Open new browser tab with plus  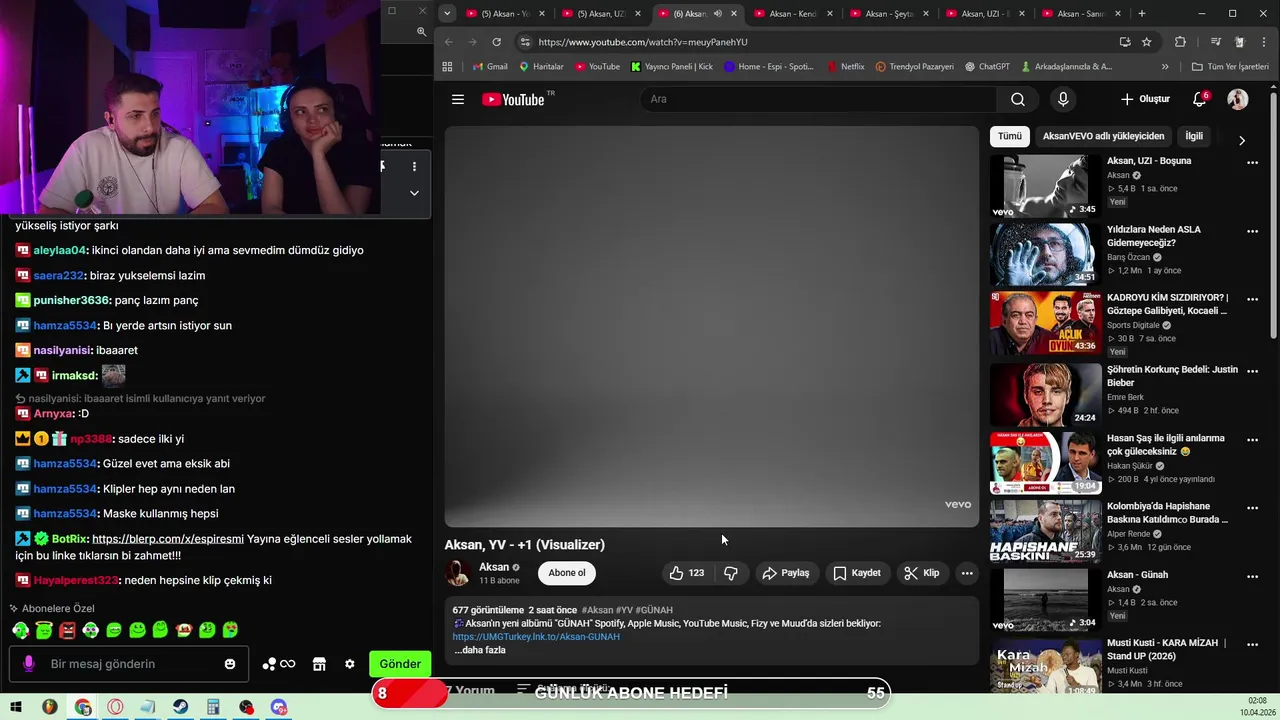pos(1142,13)
